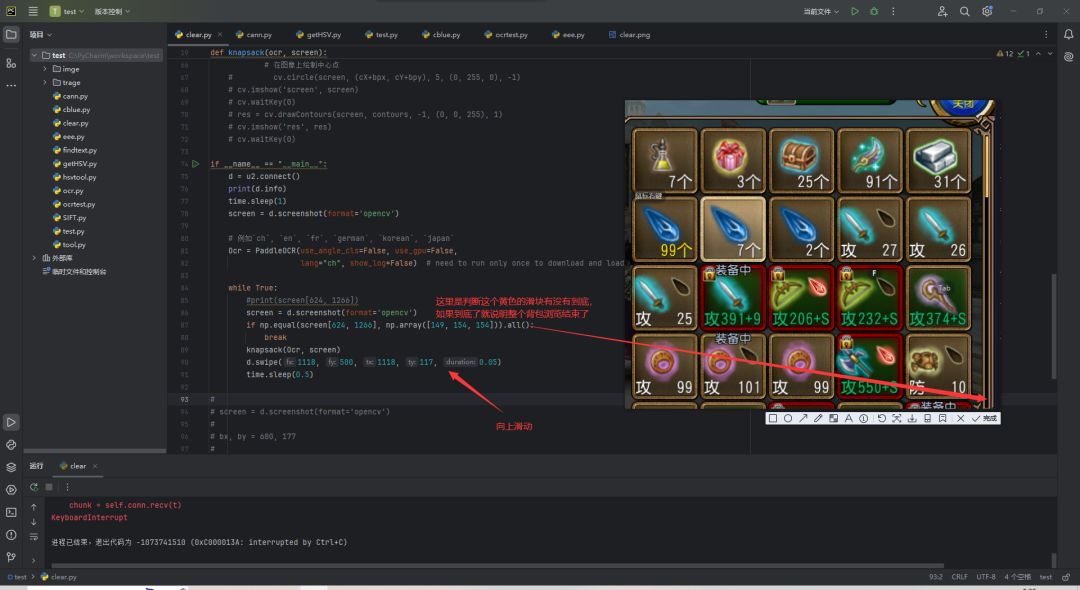Open the 项目 view dropdown
The height and width of the screenshot is (590, 1080).
(41, 34)
